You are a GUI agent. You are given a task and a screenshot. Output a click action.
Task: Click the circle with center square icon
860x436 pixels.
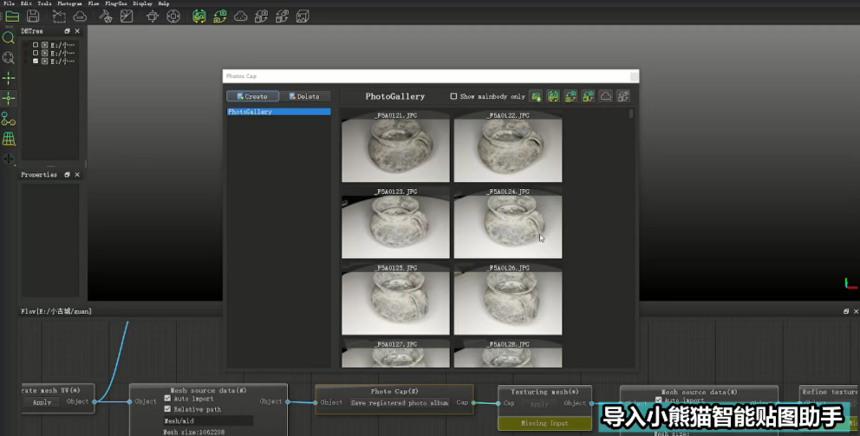point(173,16)
